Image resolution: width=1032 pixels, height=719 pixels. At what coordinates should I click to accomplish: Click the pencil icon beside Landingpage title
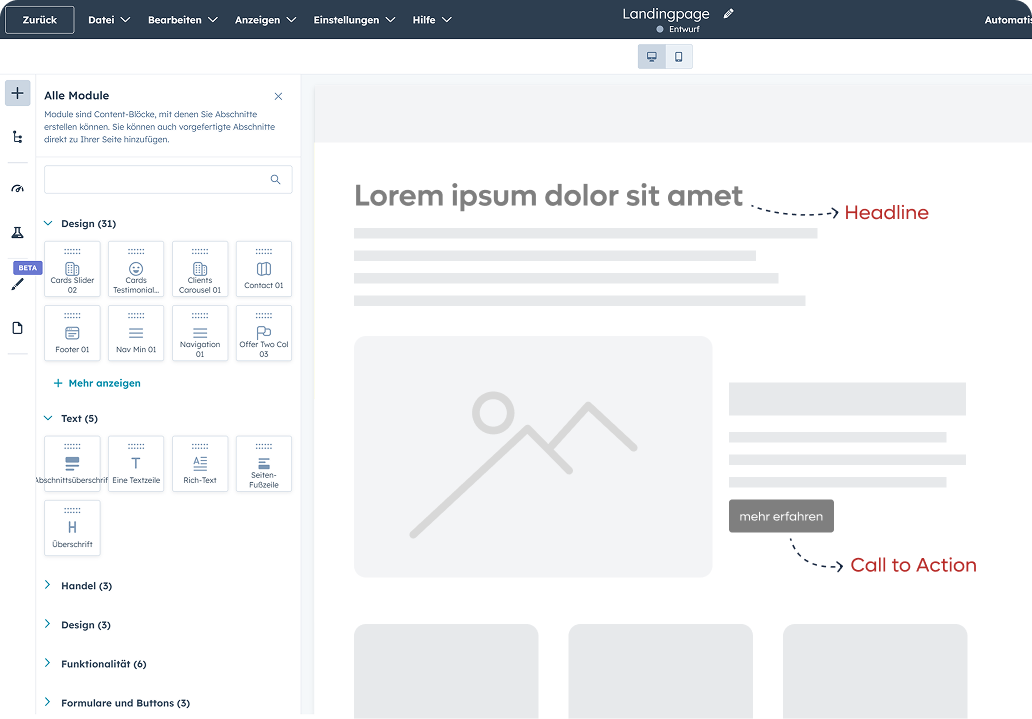click(728, 14)
